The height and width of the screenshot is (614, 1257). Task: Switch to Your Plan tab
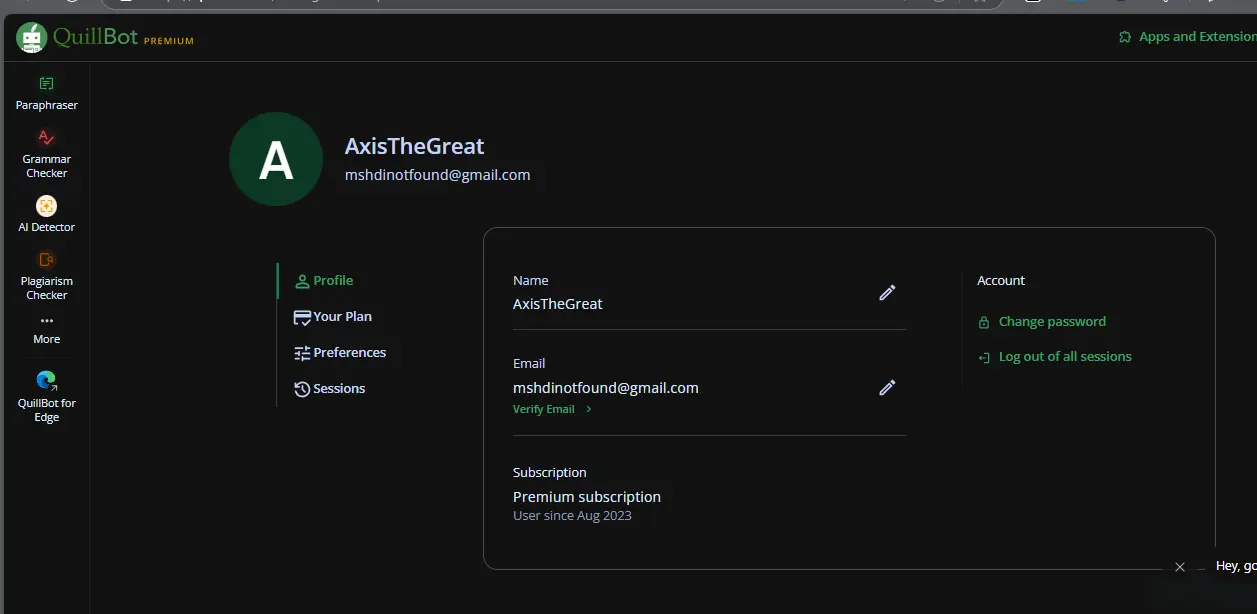pos(333,317)
